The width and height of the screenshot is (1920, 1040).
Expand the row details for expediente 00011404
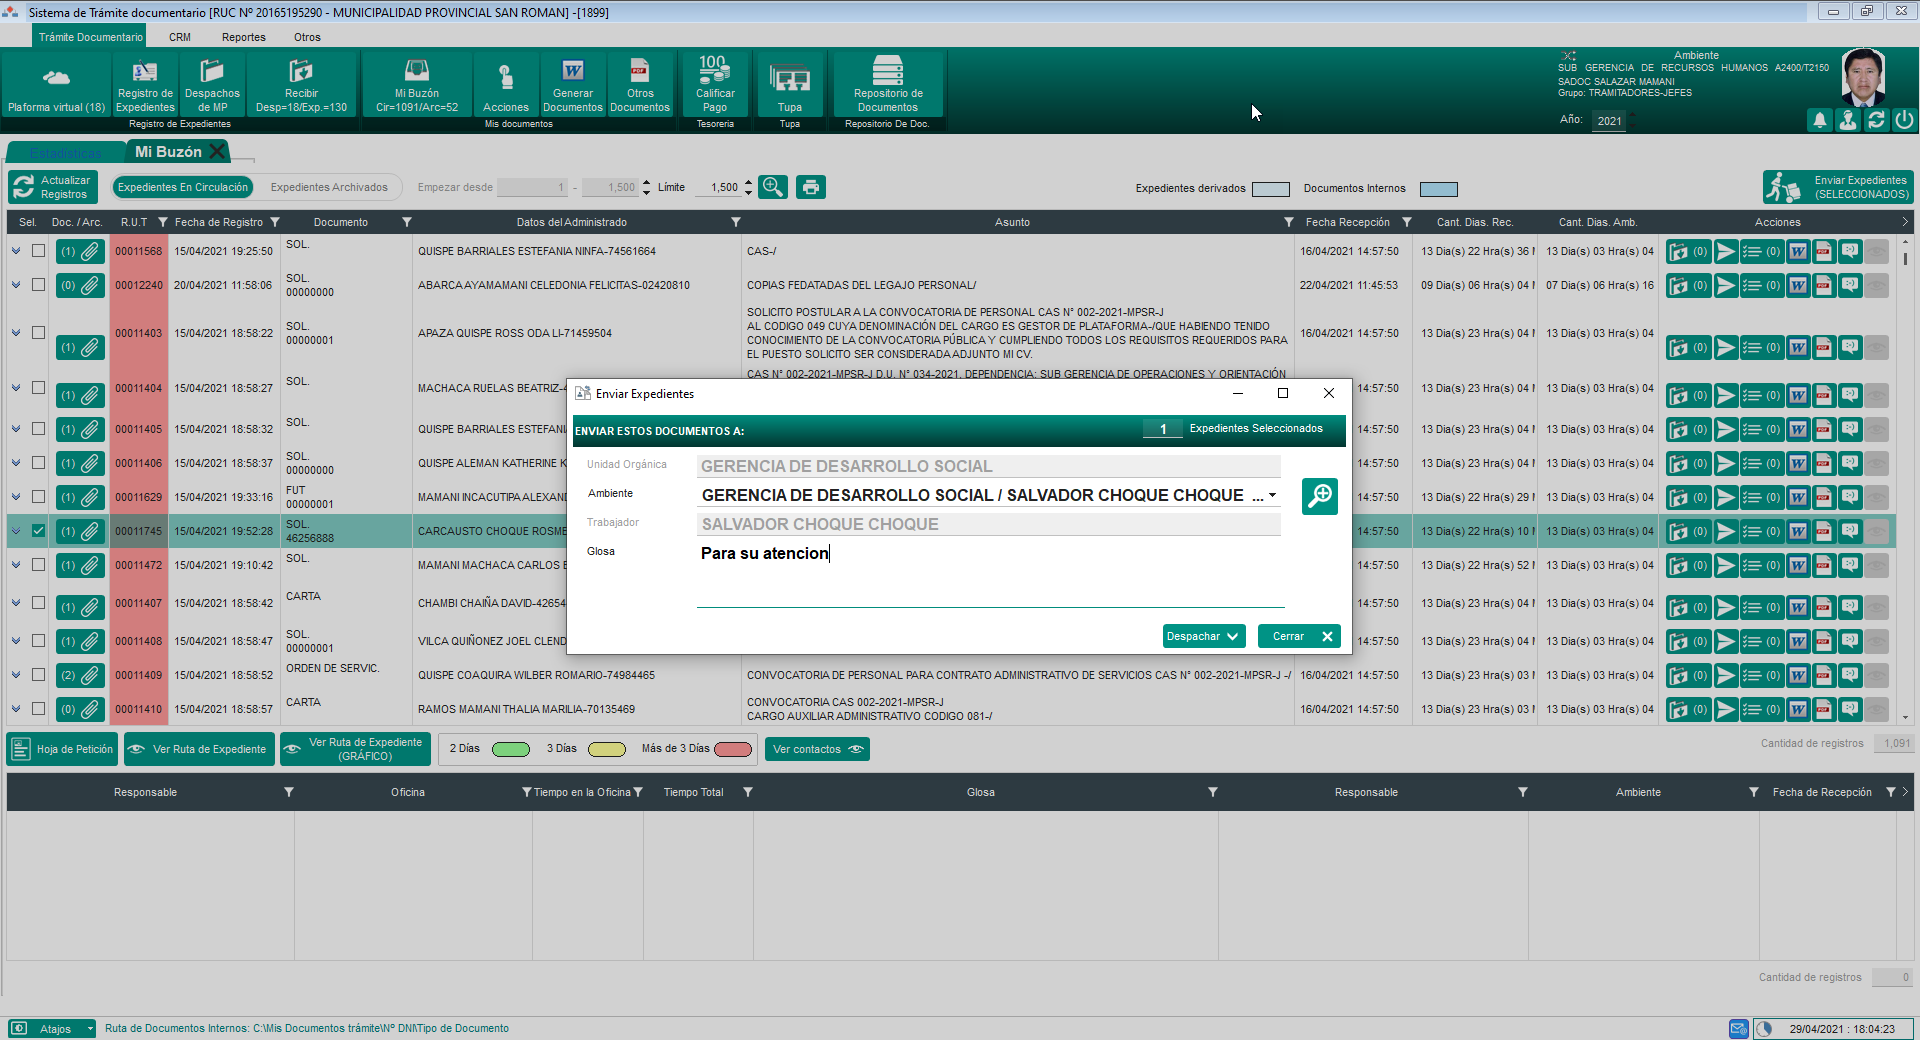pyautogui.click(x=15, y=389)
